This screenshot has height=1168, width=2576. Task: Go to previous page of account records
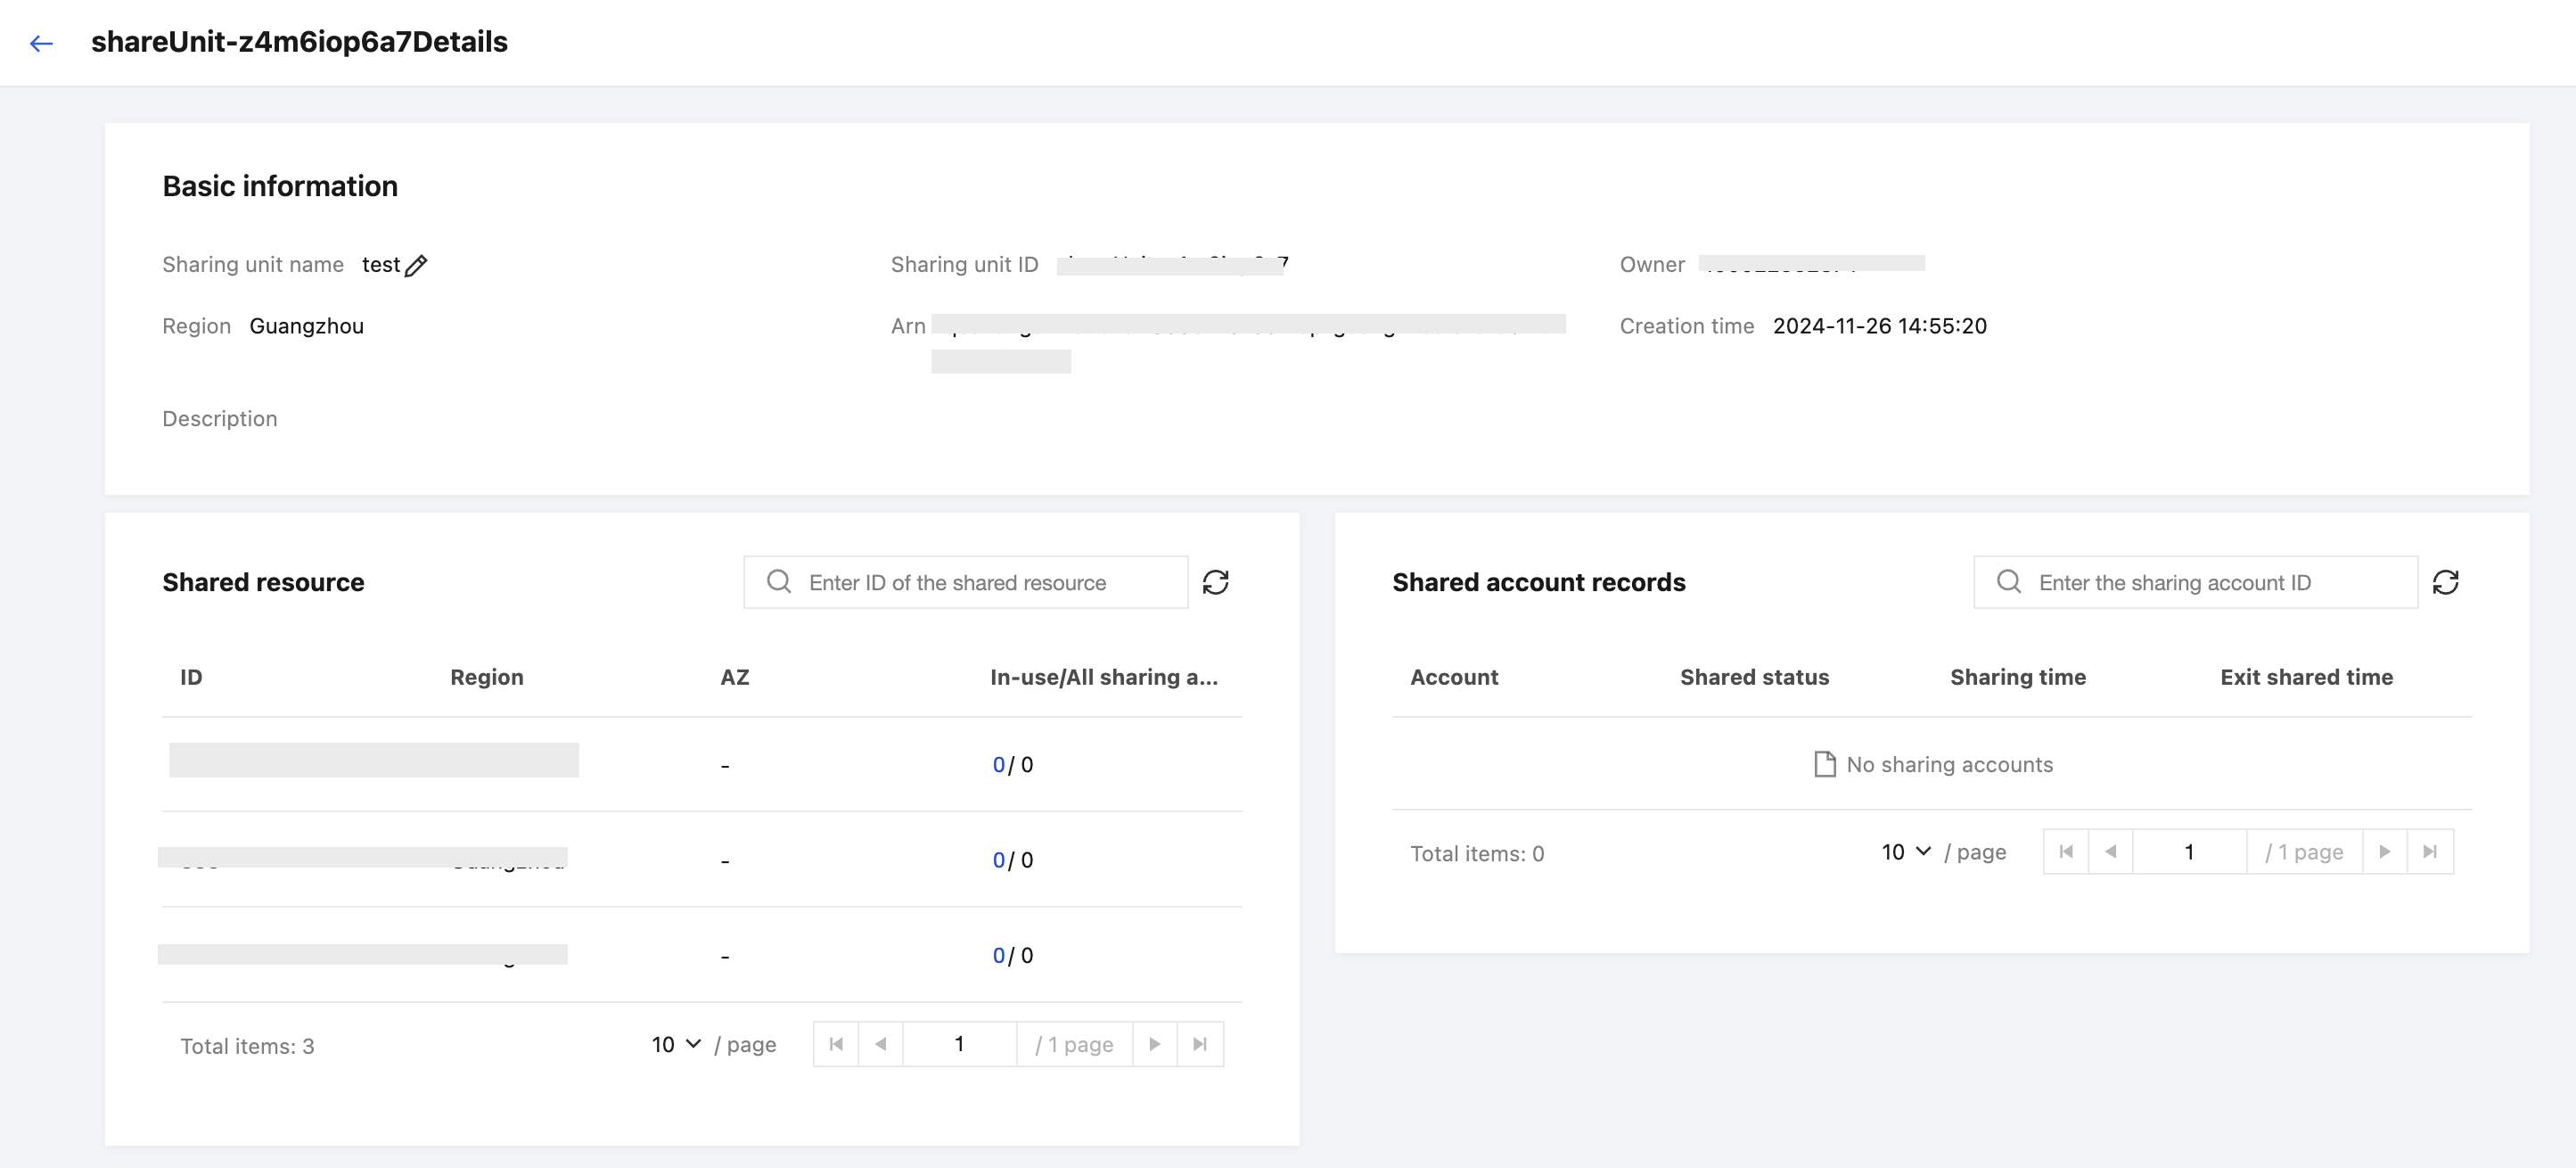coord(2110,852)
